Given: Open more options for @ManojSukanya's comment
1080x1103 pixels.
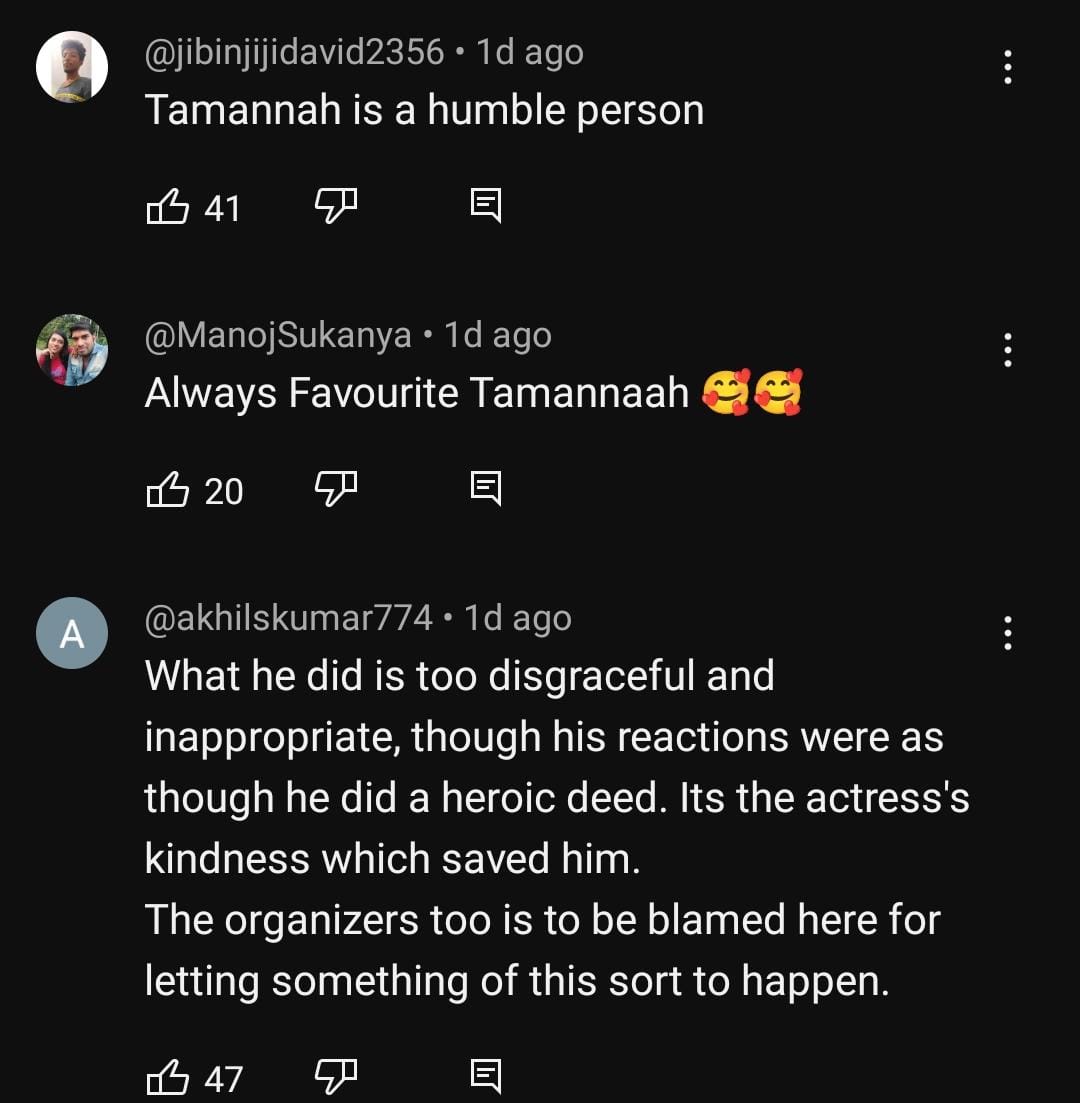Looking at the screenshot, I should 1008,350.
